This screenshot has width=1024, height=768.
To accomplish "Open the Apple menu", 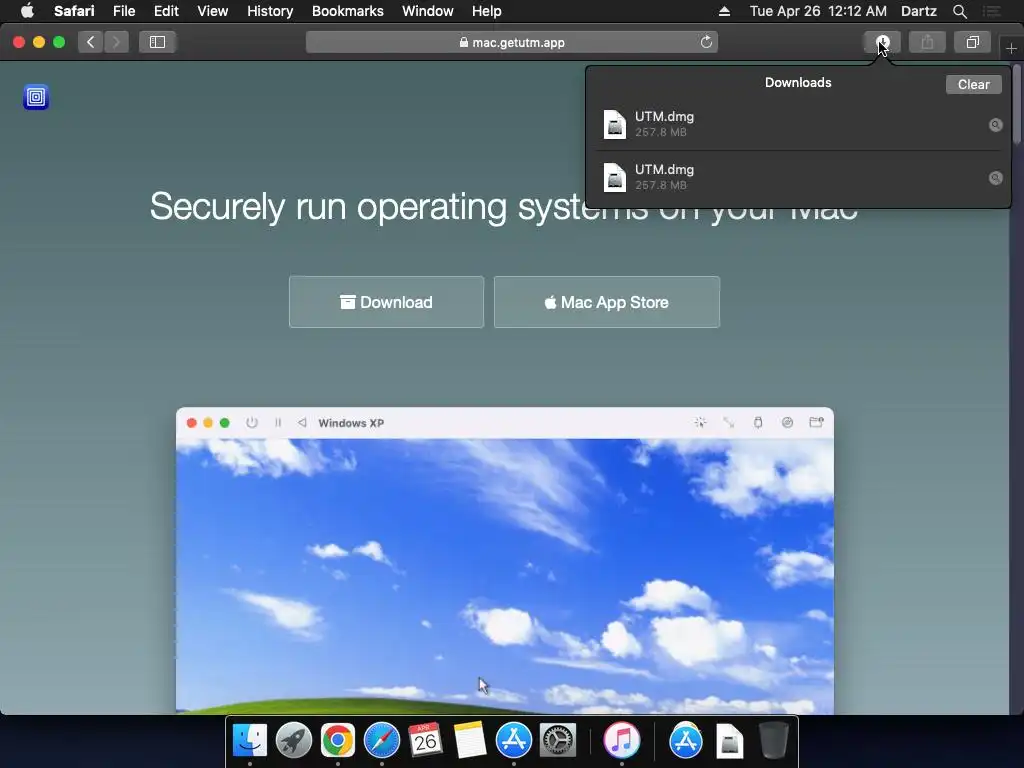I will point(27,11).
